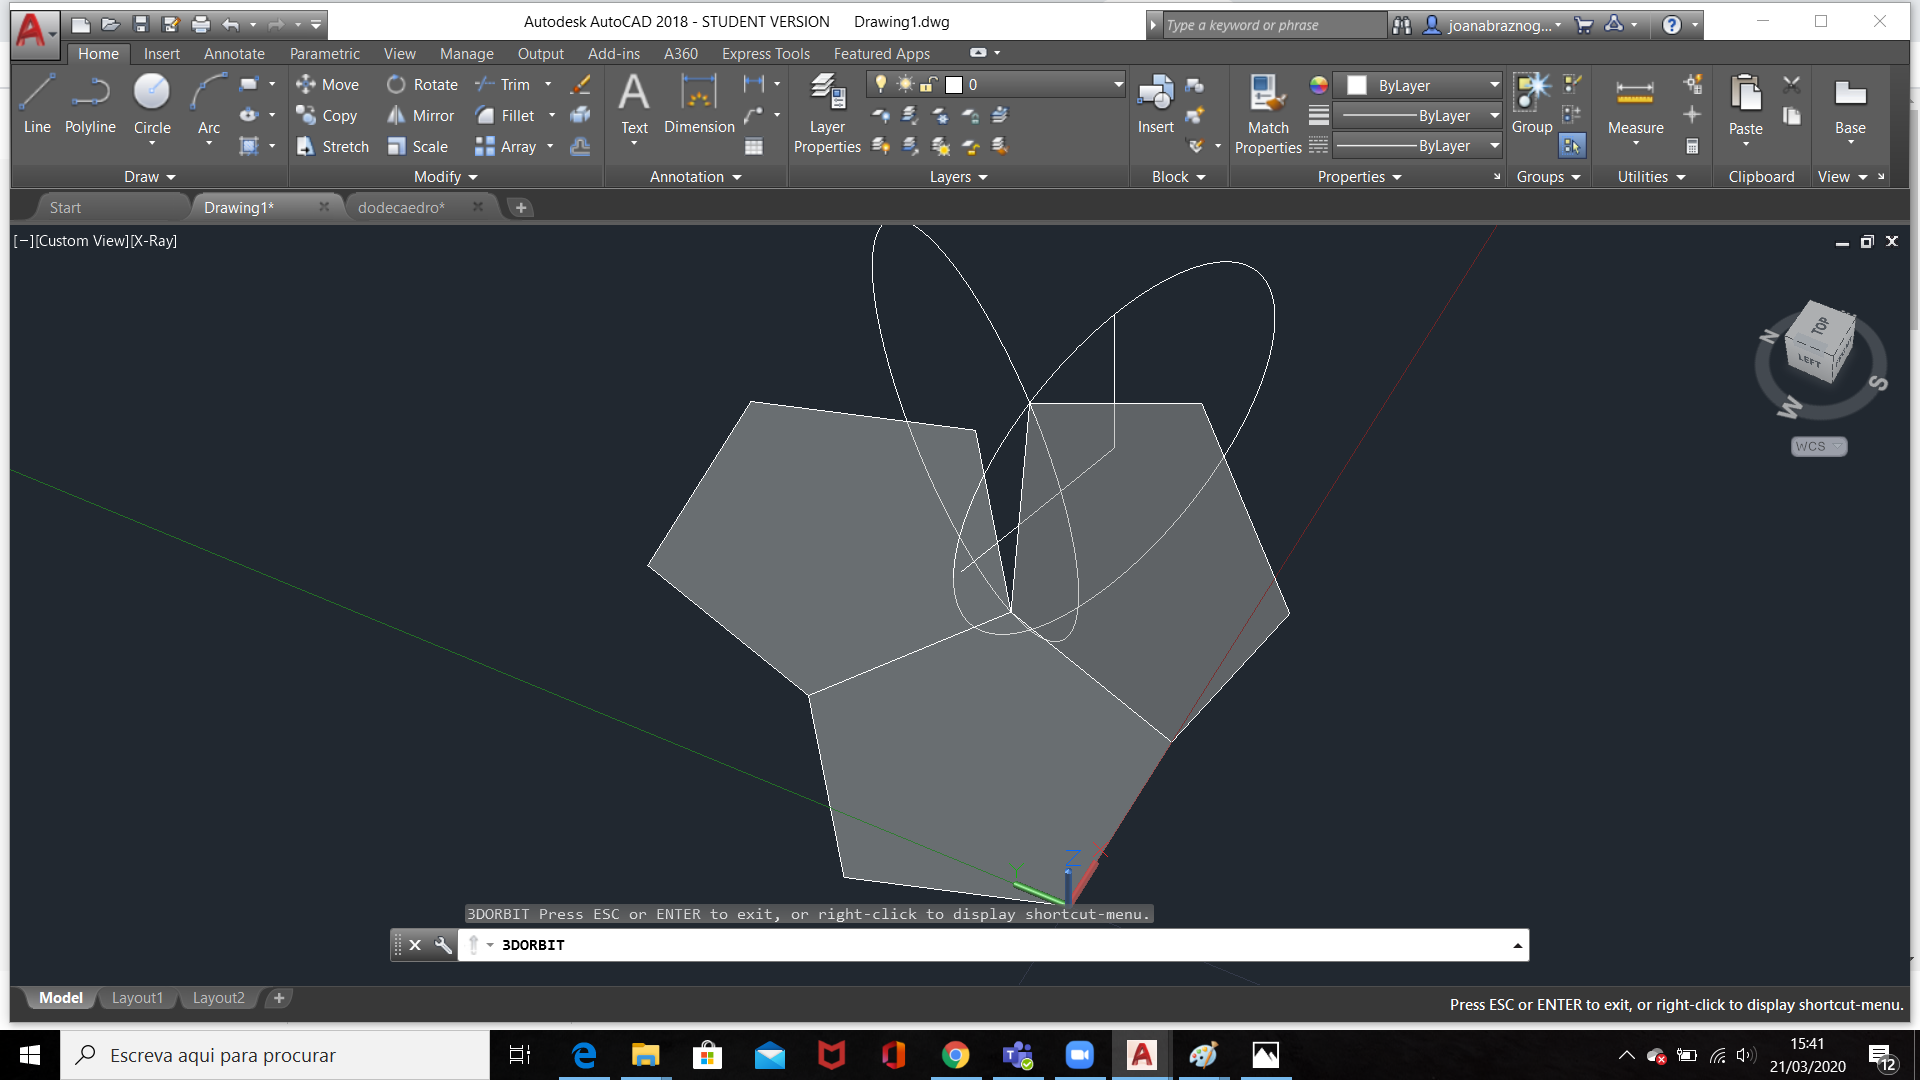This screenshot has height=1080, width=1920.
Task: Click the Undo arrow icon
Action: tap(231, 24)
